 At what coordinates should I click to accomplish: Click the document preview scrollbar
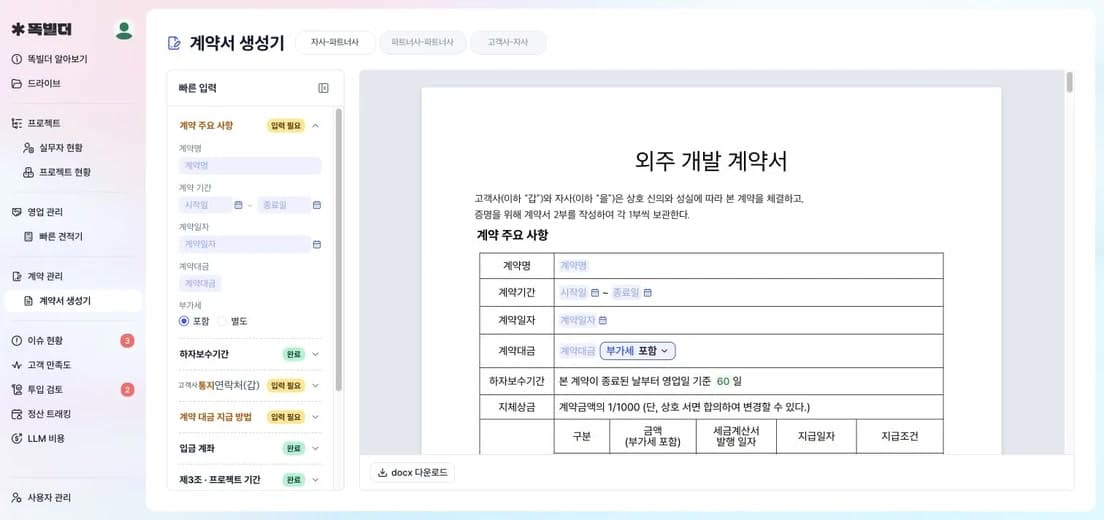[x=1070, y=82]
